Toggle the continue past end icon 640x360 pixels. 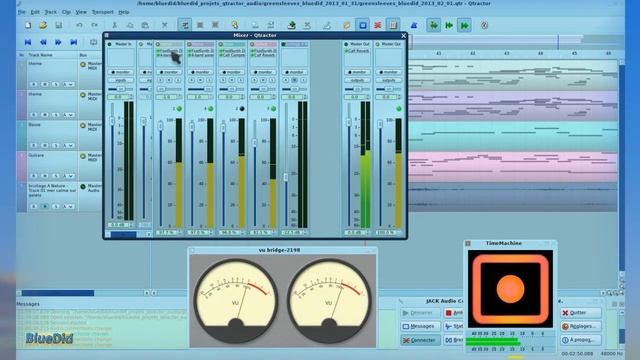click(x=464, y=25)
